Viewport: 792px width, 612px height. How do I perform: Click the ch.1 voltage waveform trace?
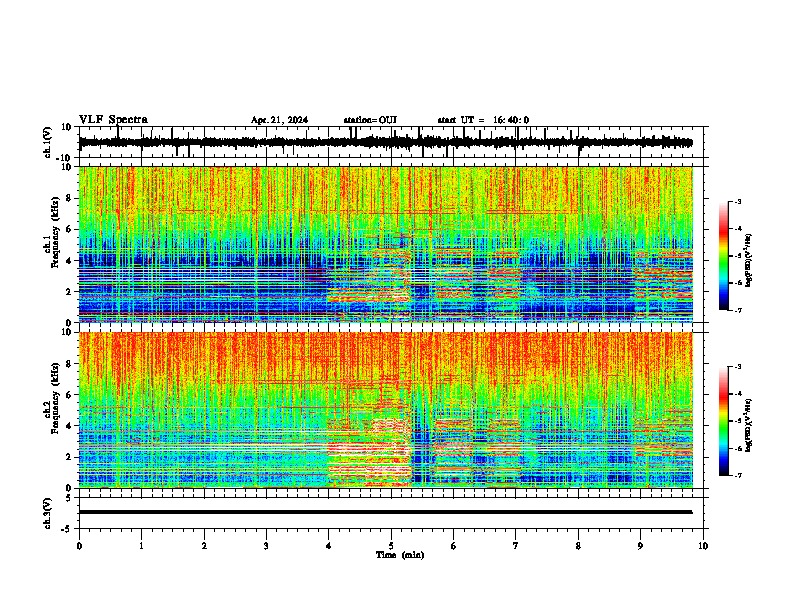tap(385, 142)
